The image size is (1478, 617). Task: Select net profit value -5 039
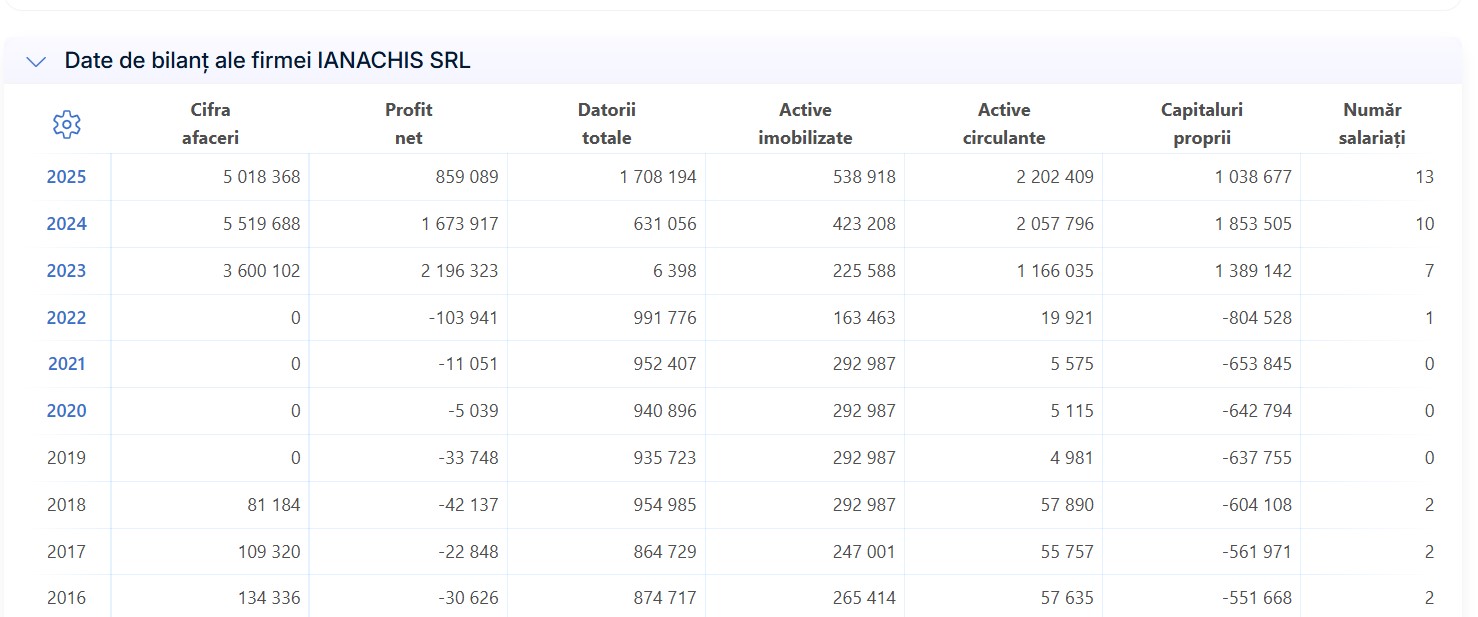pos(472,411)
